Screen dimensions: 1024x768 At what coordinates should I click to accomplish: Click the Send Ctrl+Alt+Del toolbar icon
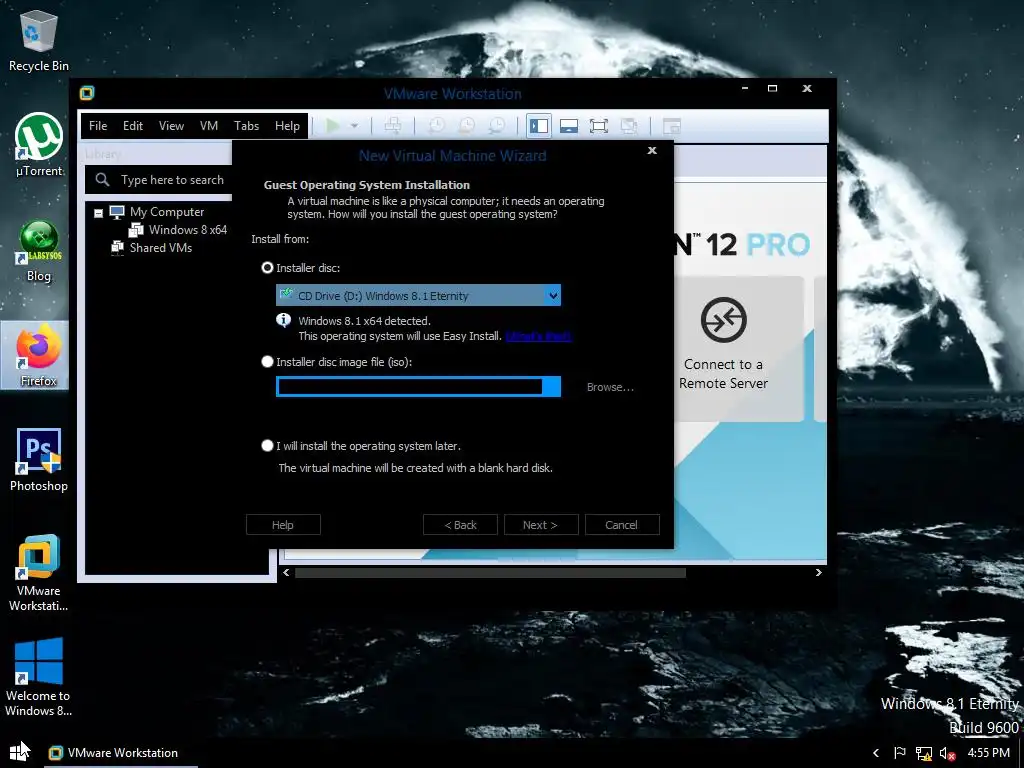(392, 125)
